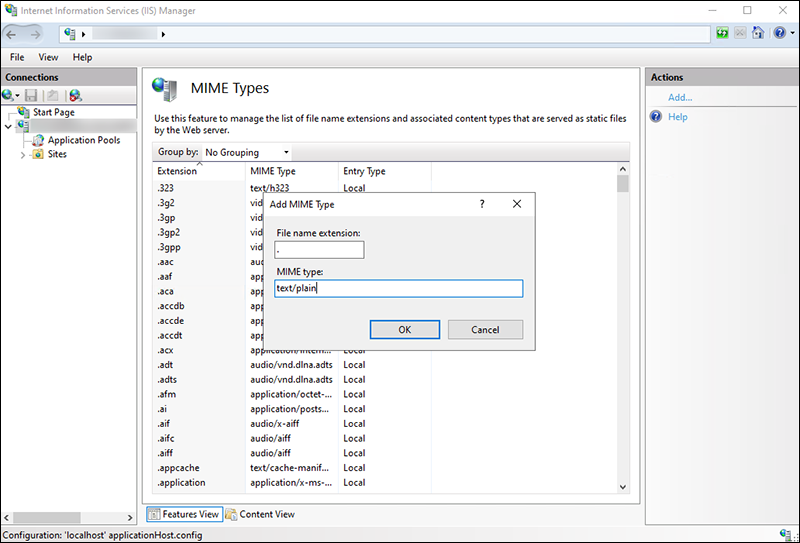The width and height of the screenshot is (800, 543).
Task: Click the Connections pane scroll right arrow
Action: click(x=130, y=517)
